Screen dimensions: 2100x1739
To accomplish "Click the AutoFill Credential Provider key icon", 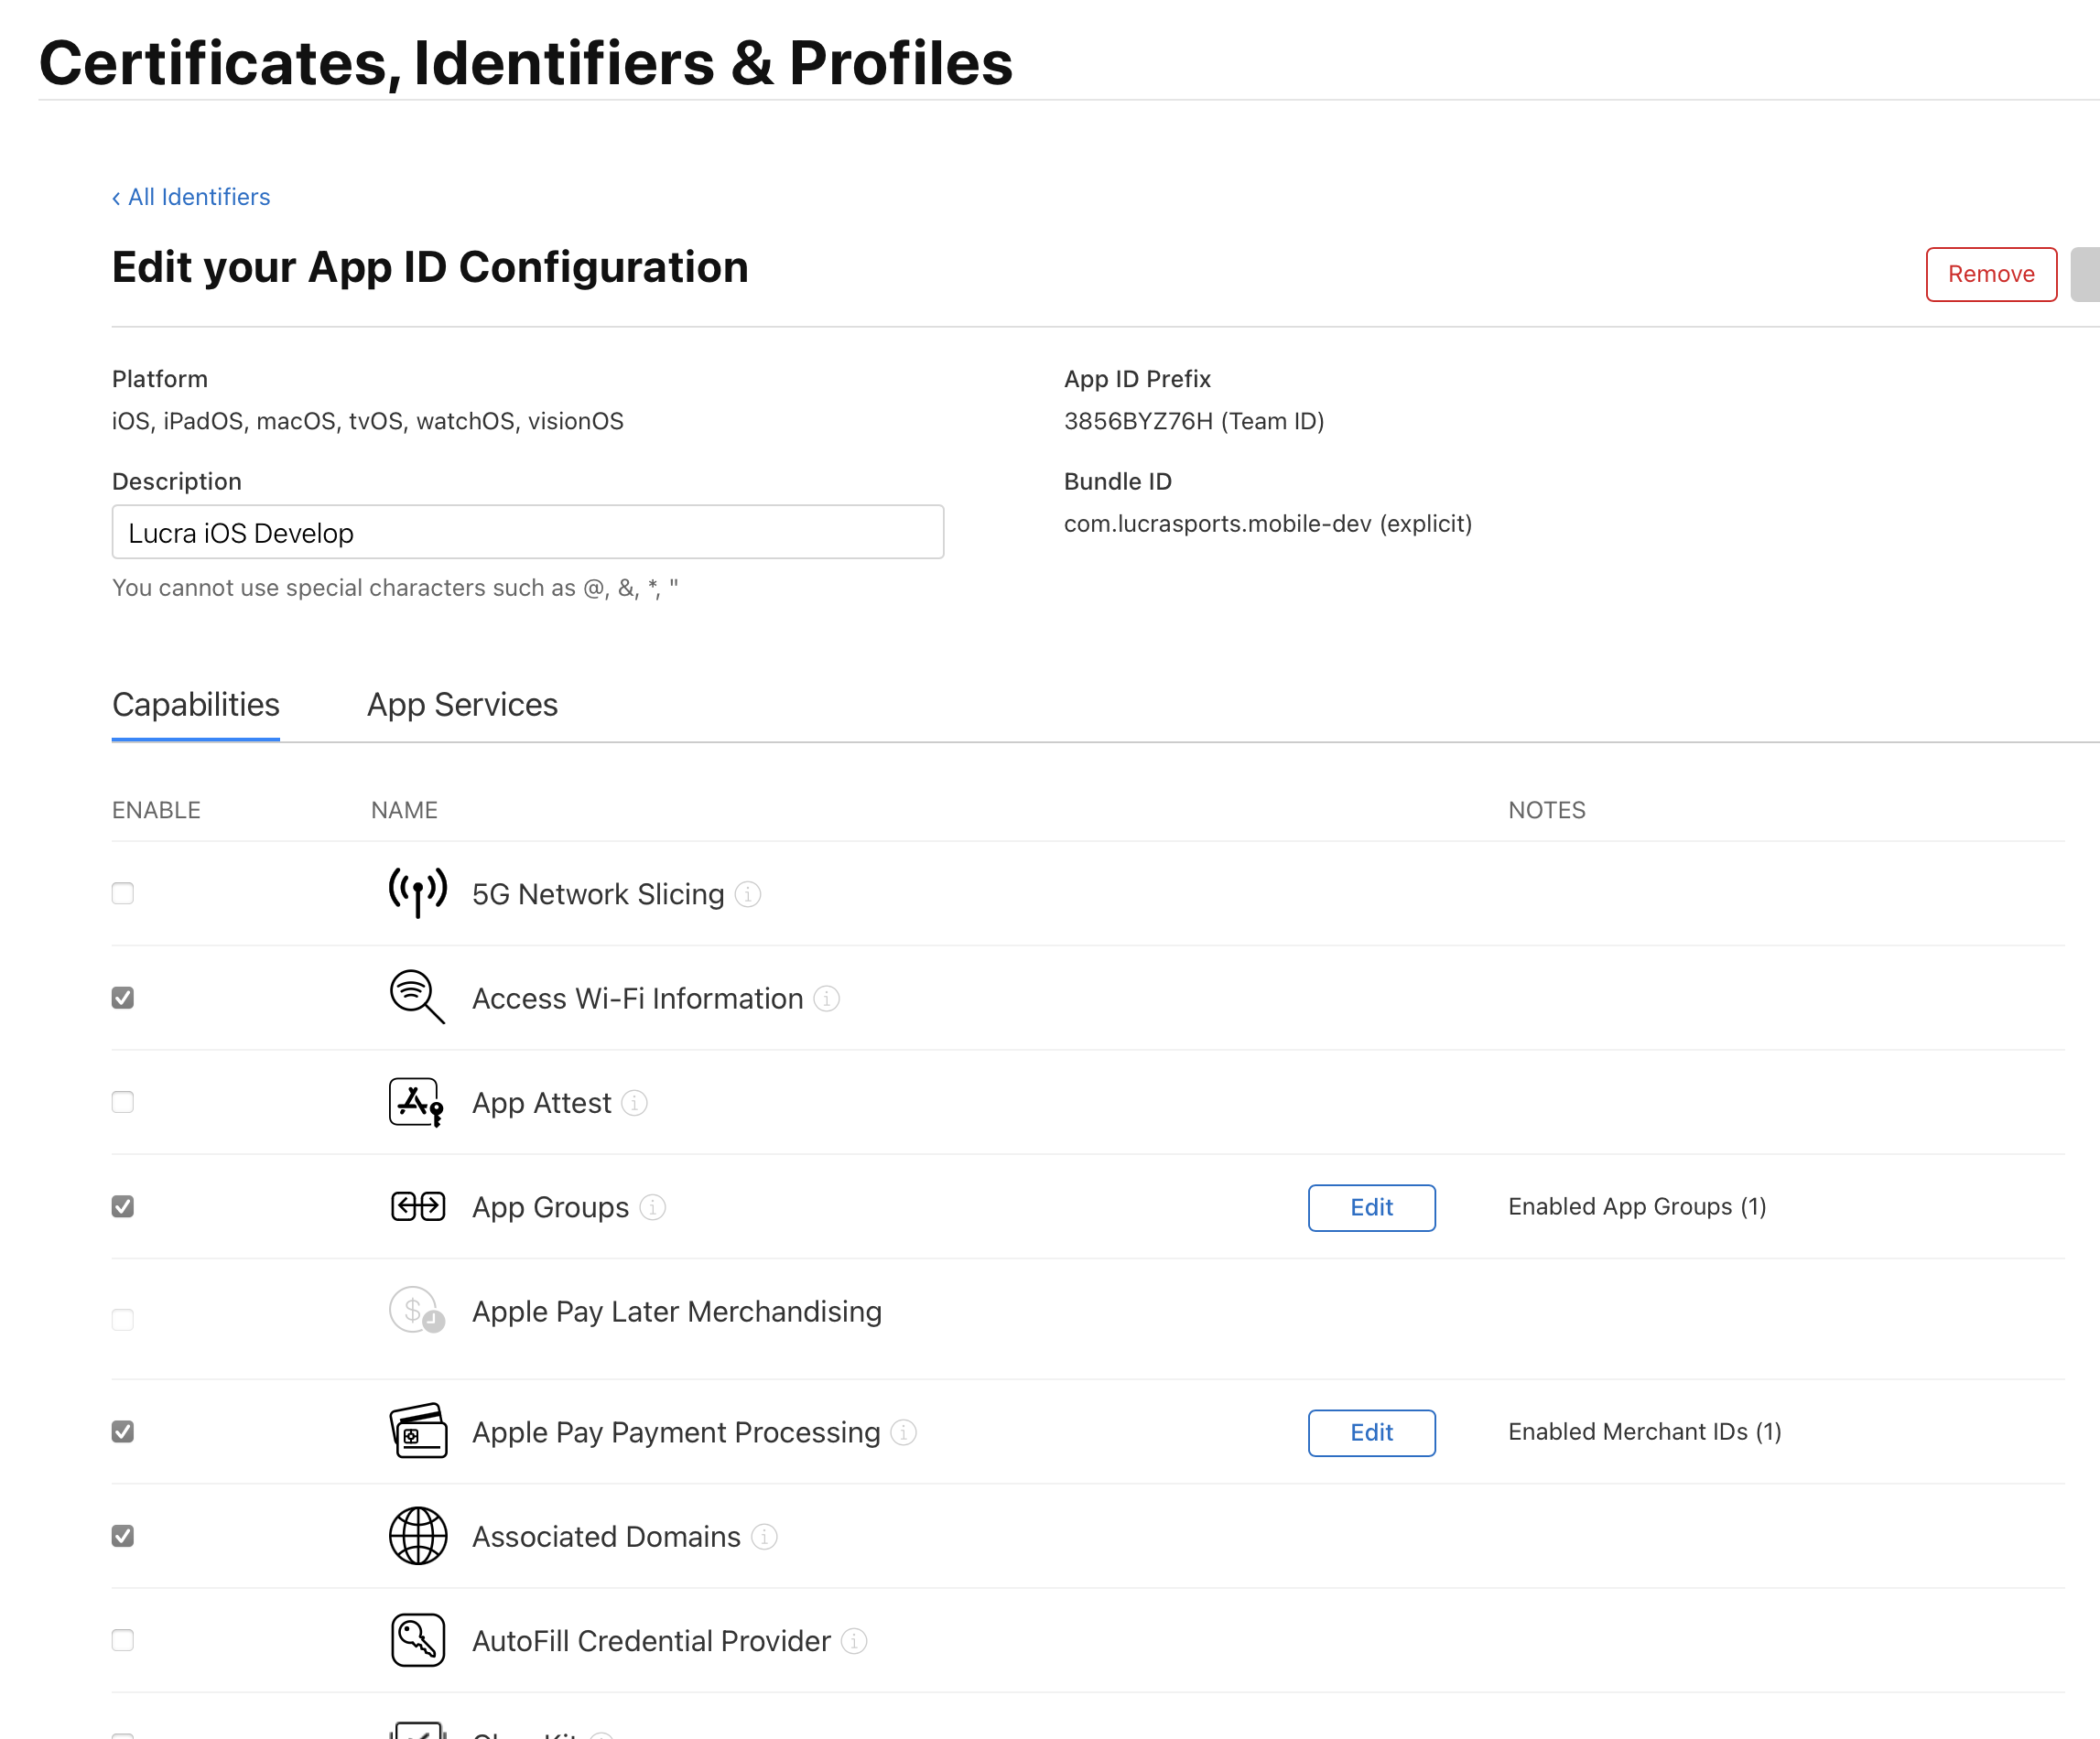I will tap(417, 1640).
